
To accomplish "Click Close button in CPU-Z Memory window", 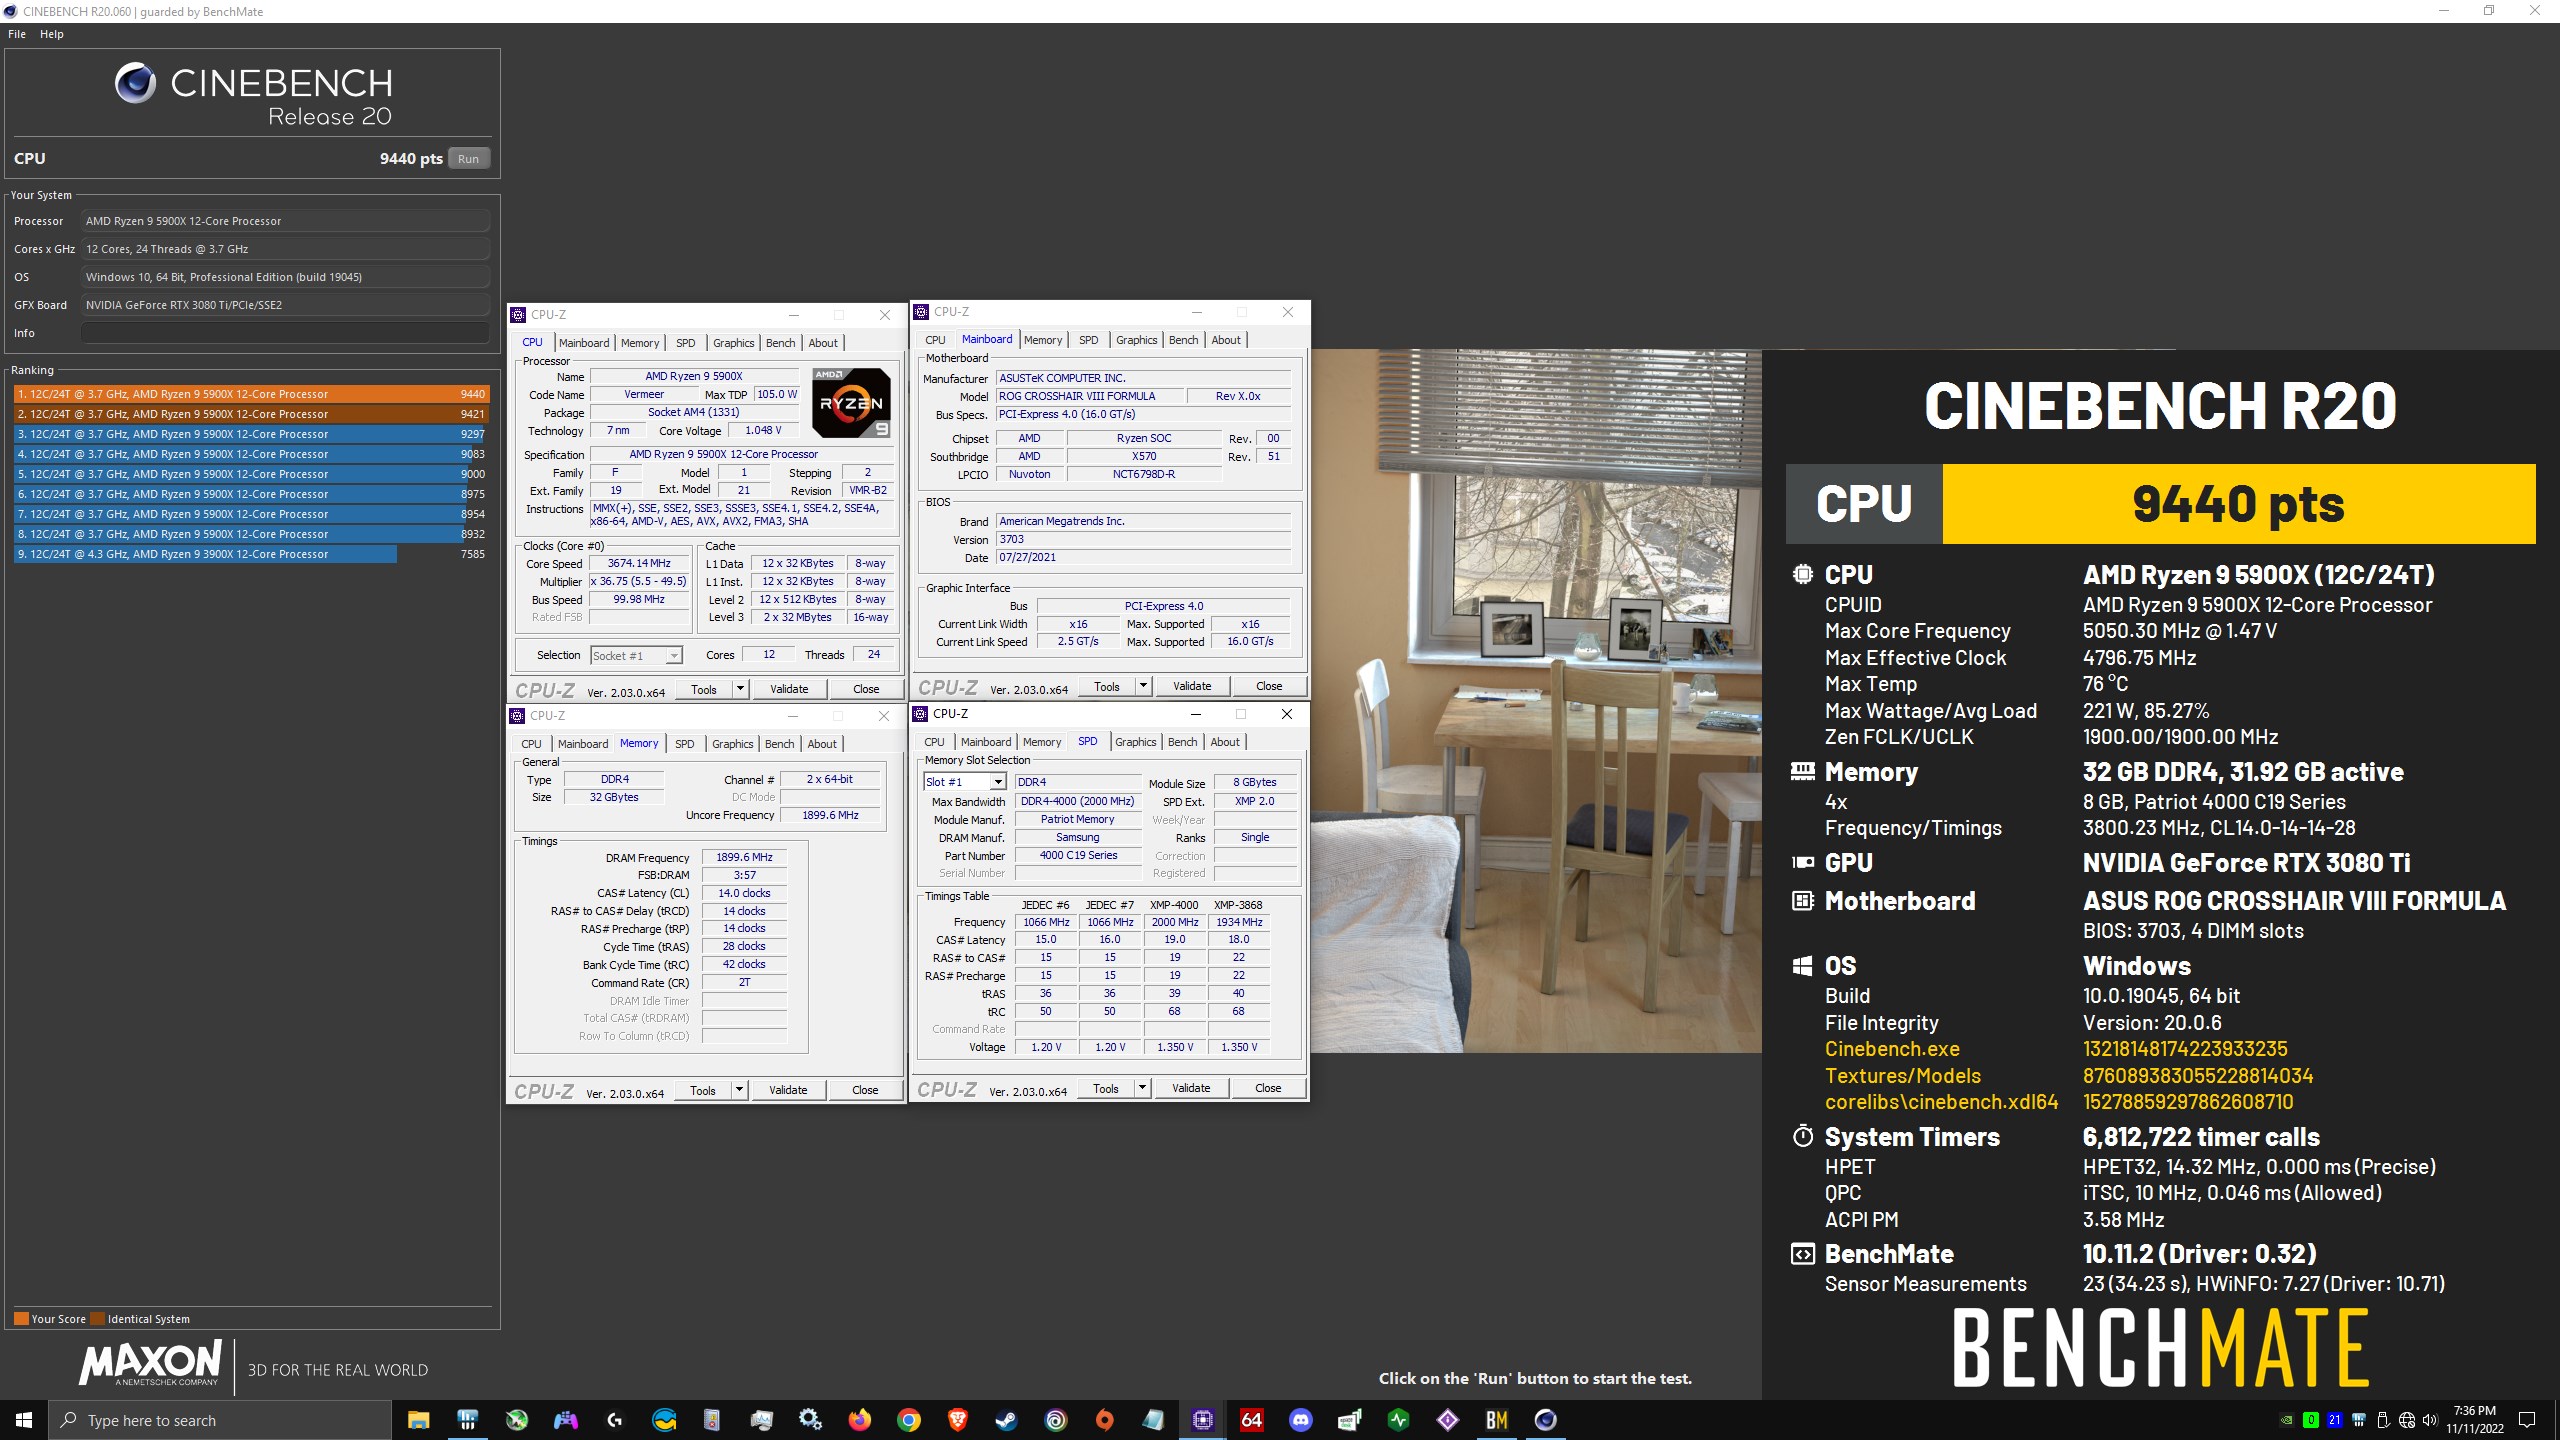I will [x=866, y=1090].
